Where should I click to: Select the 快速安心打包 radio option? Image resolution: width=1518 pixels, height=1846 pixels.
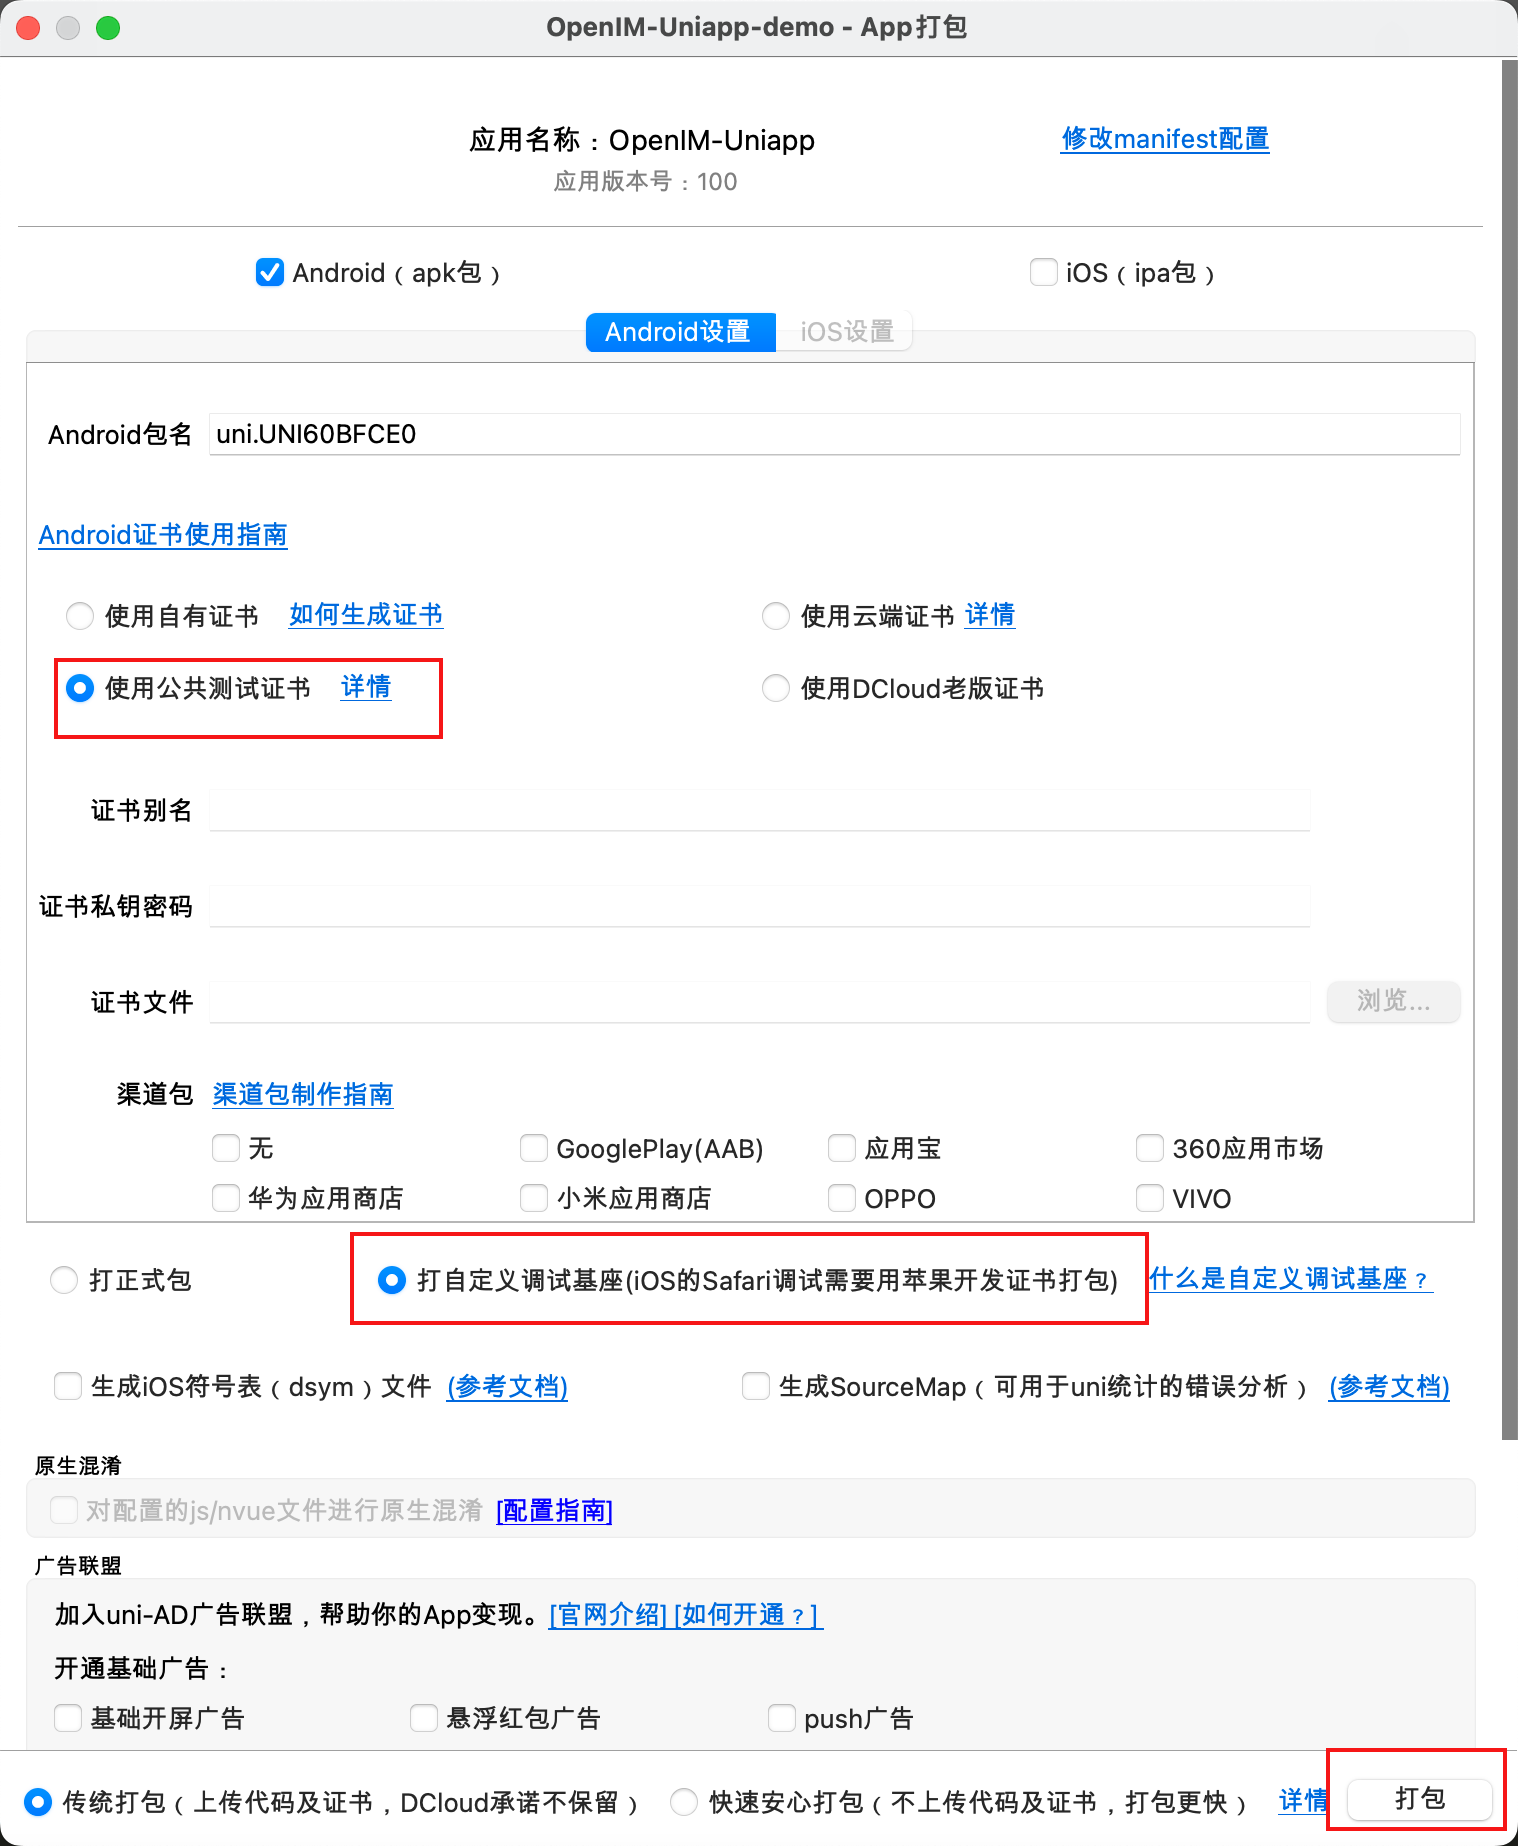(x=684, y=1802)
